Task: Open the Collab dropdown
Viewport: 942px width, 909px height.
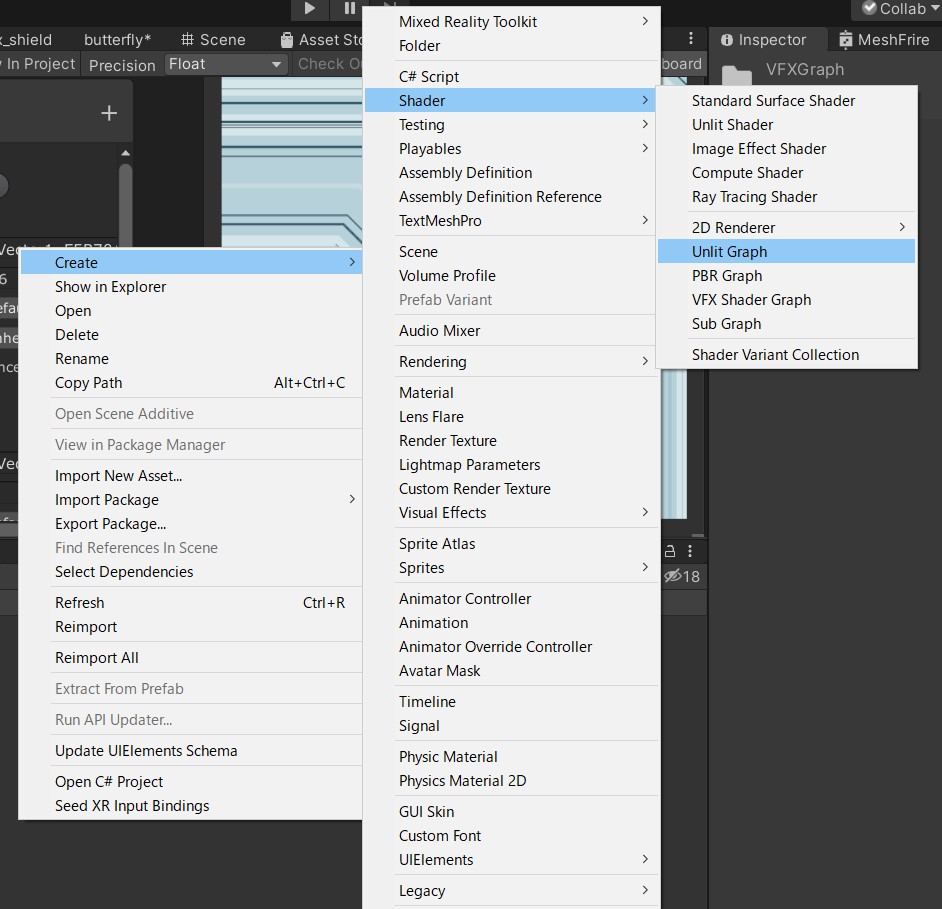Action: (901, 8)
